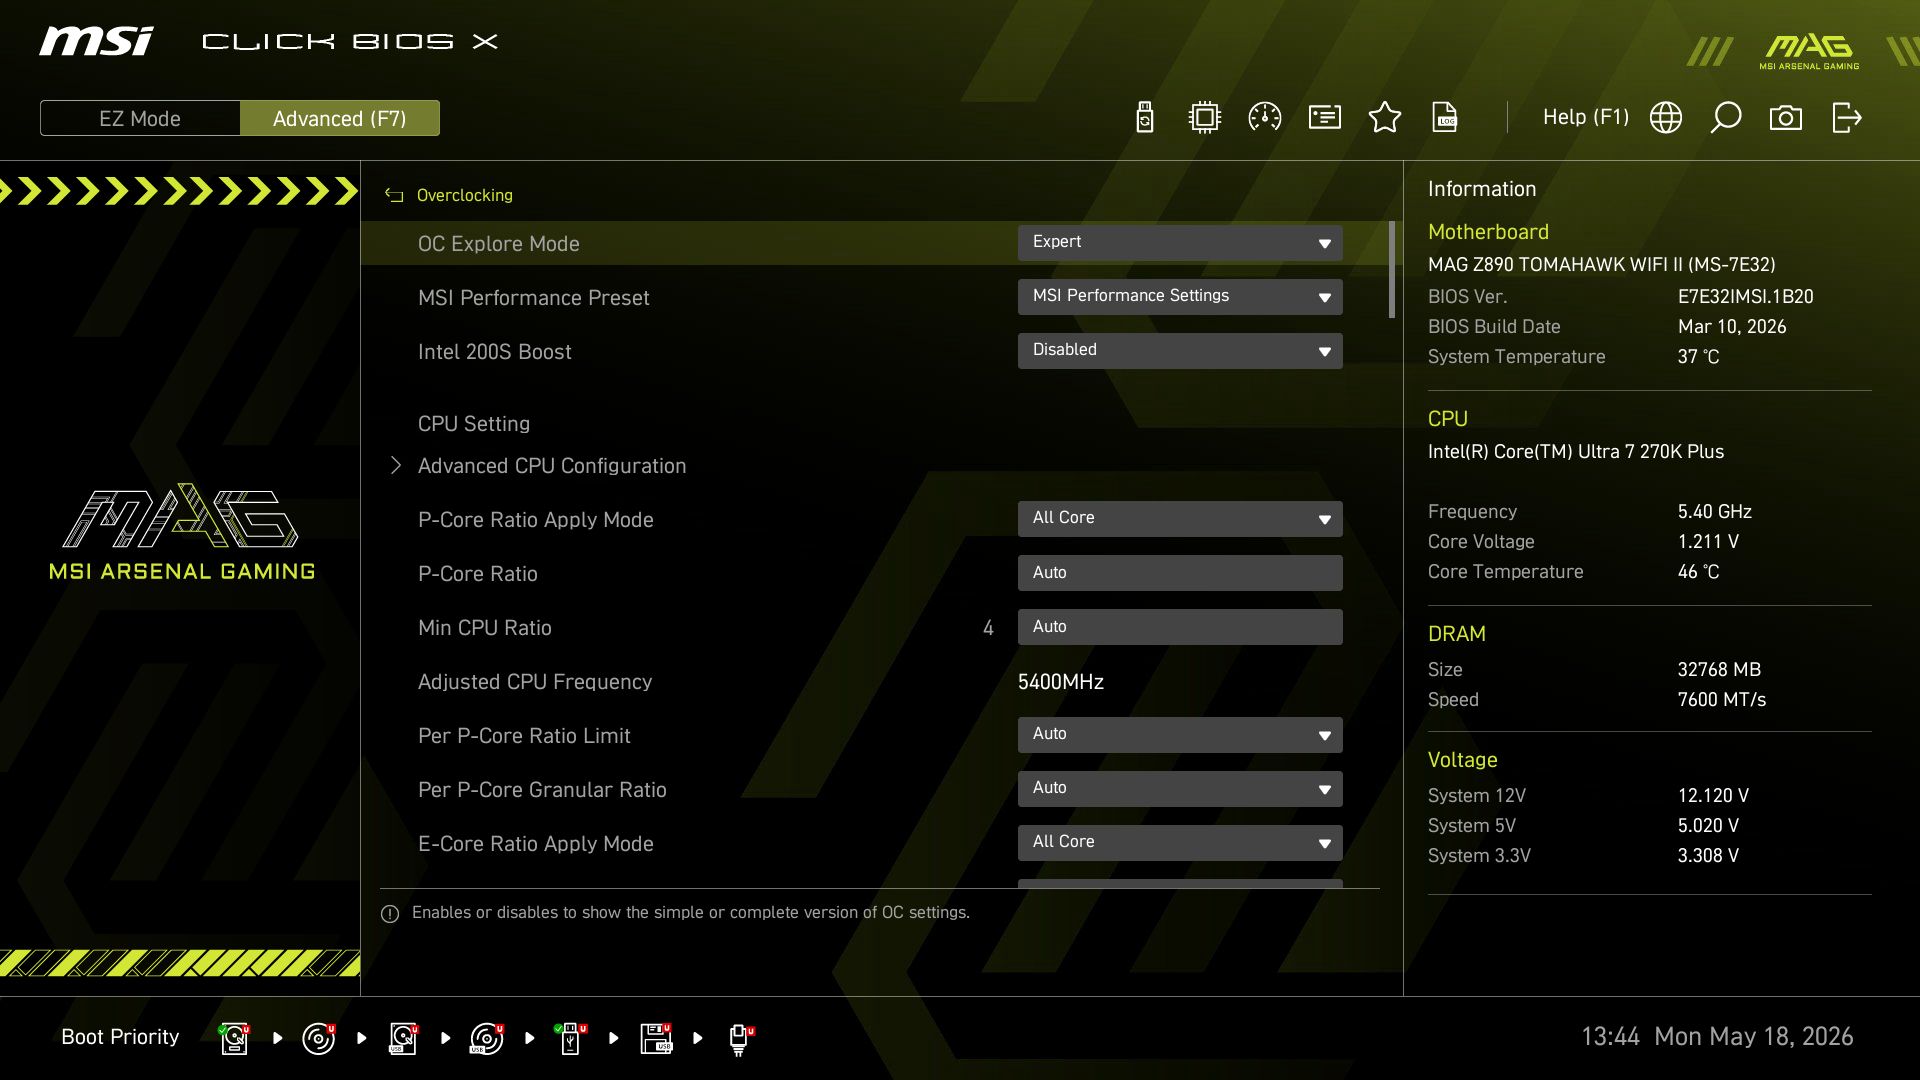The height and width of the screenshot is (1080, 1920).
Task: Open the P-Core Ratio Apply Mode dropdown
Action: point(1180,519)
